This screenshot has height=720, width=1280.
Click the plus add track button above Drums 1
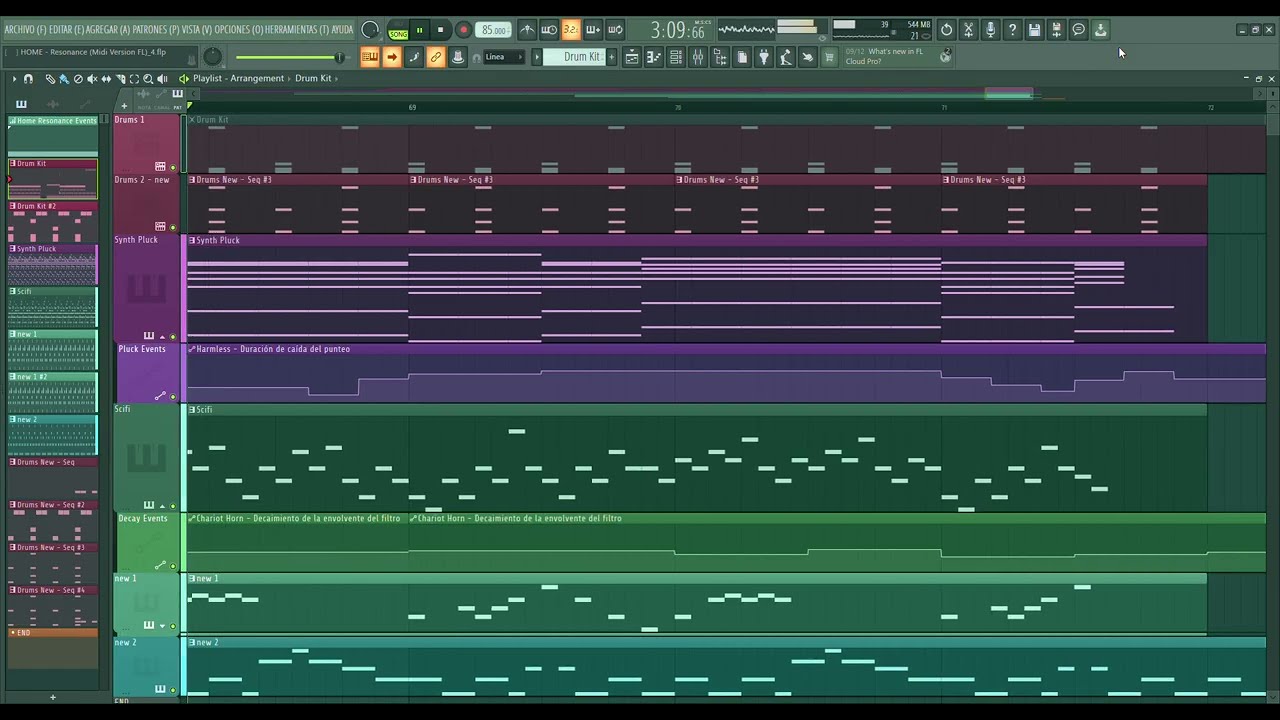click(x=124, y=105)
